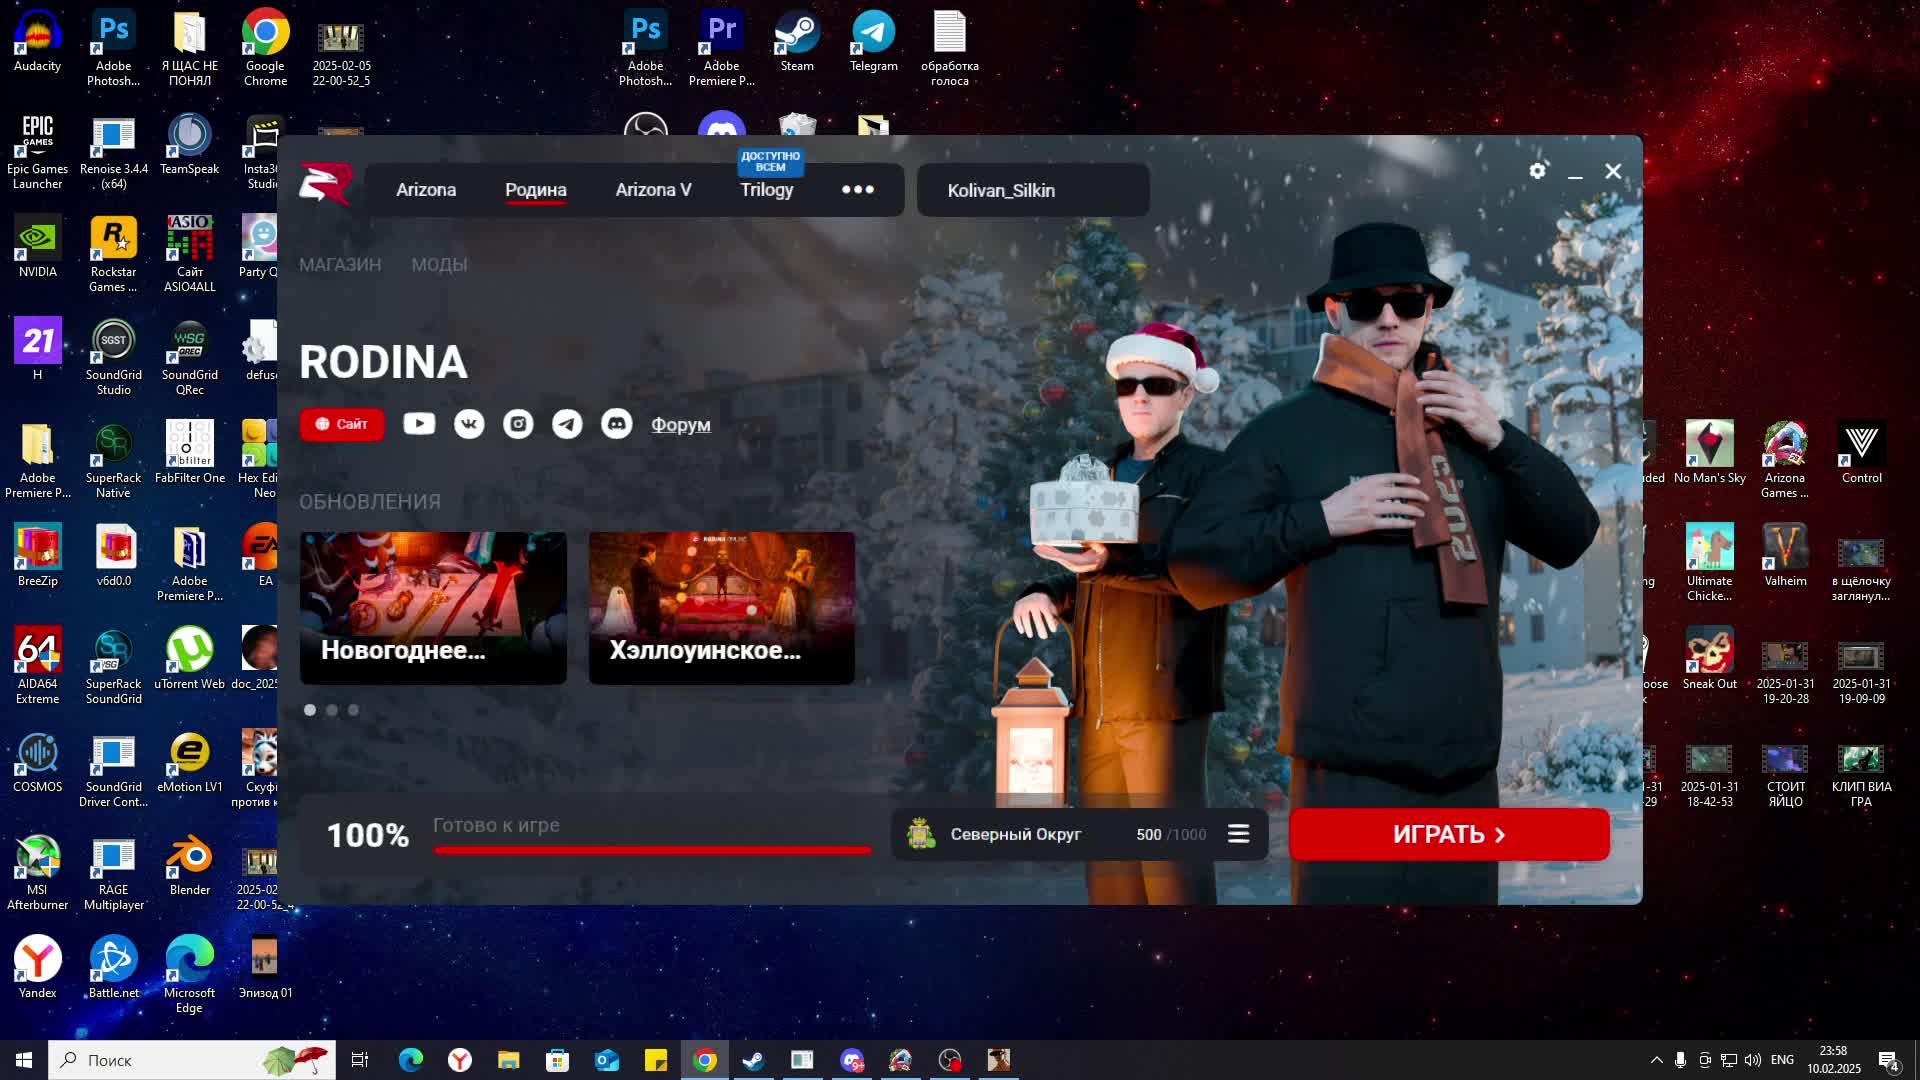Expand the three-dots more projects menu

tap(857, 190)
